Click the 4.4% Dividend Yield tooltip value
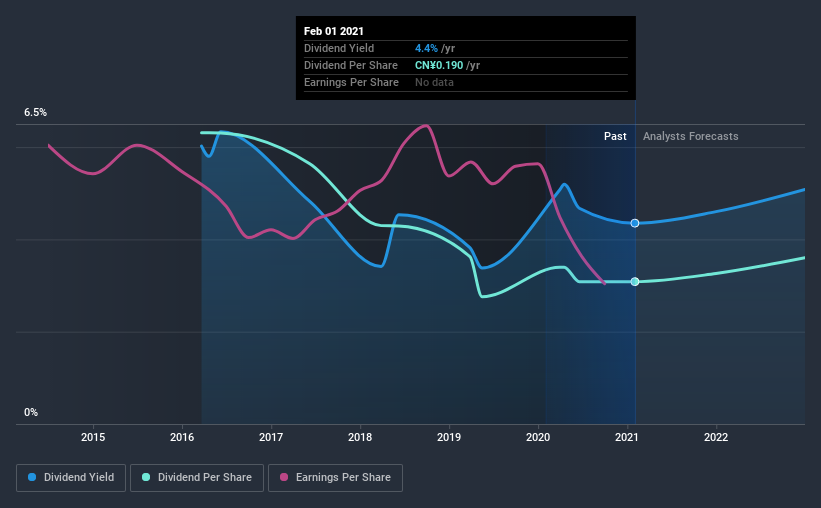821x508 pixels. [x=426, y=48]
